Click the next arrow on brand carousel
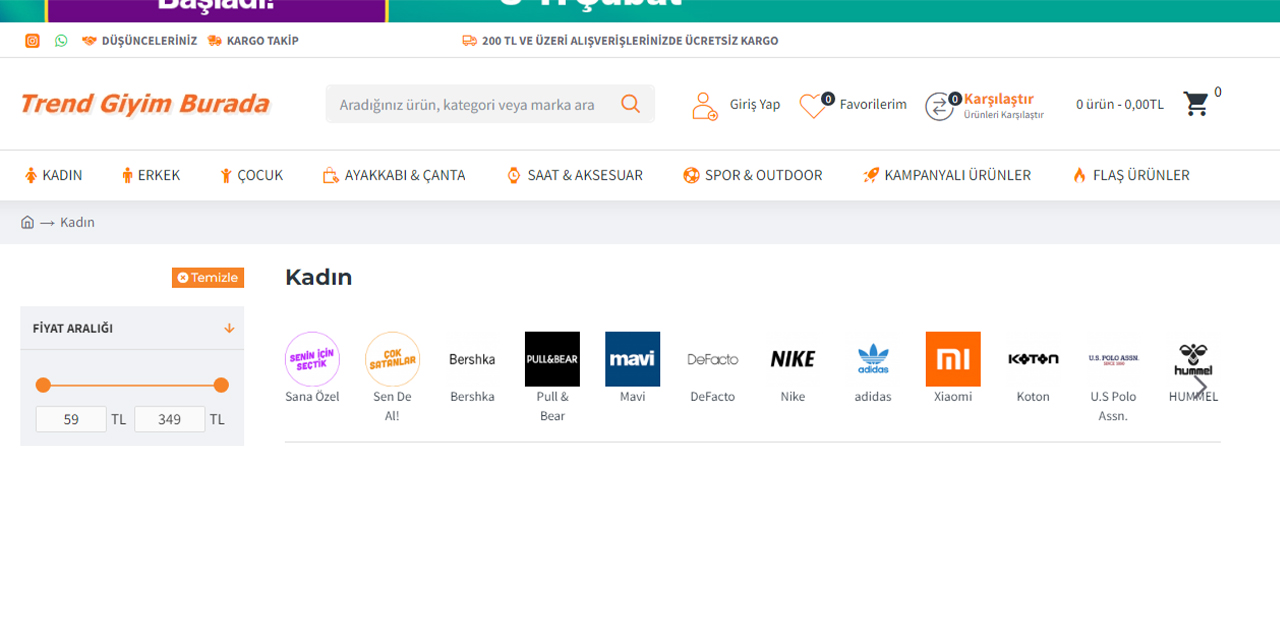This screenshot has width=1280, height=640. click(1199, 385)
